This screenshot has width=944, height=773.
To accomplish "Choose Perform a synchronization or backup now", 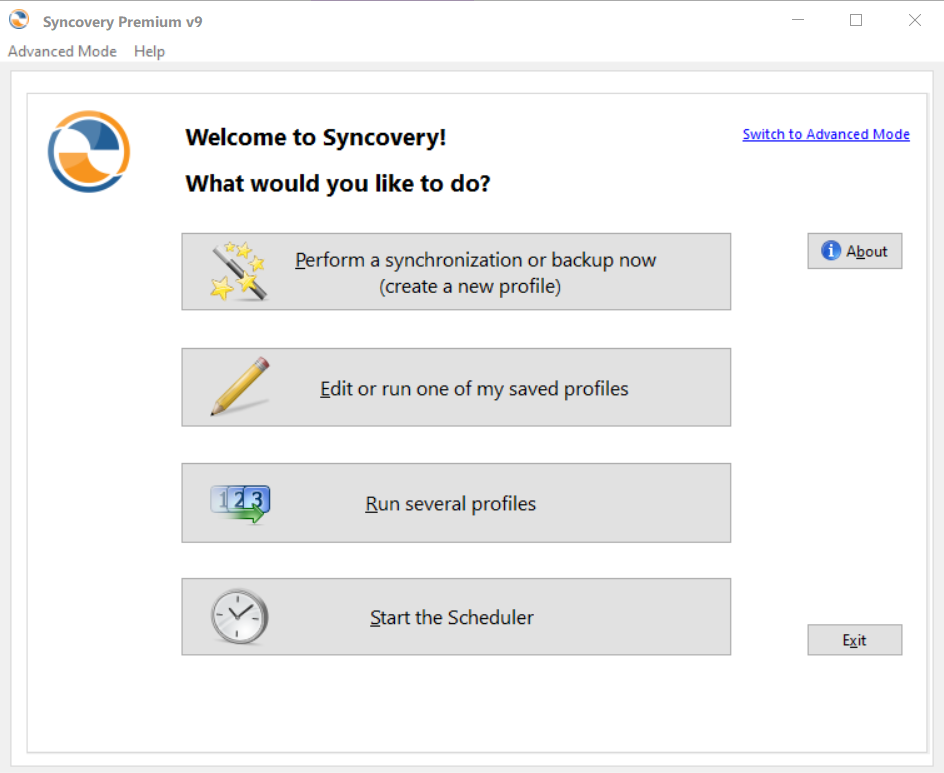I will coord(456,272).
